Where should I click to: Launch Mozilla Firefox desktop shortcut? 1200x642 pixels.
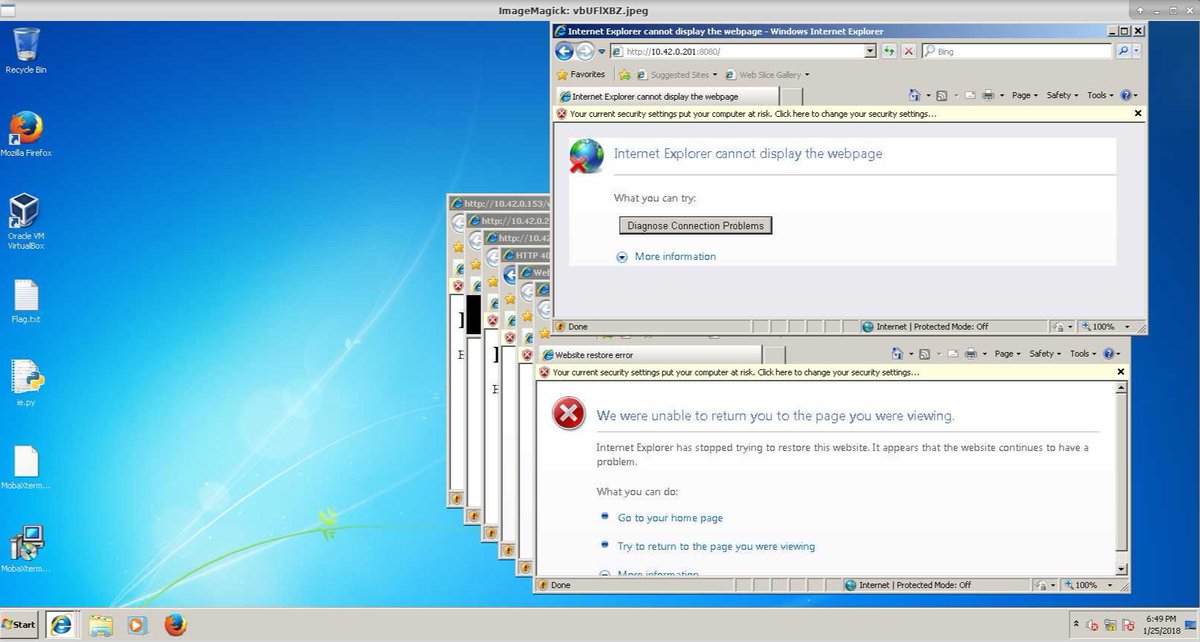26,134
